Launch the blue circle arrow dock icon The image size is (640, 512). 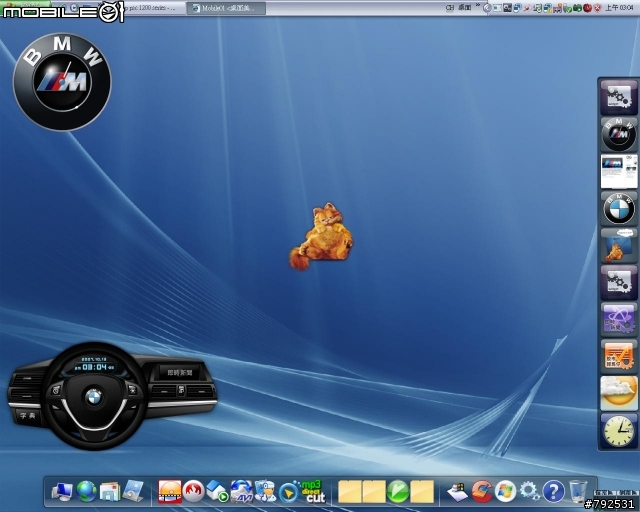[289, 492]
